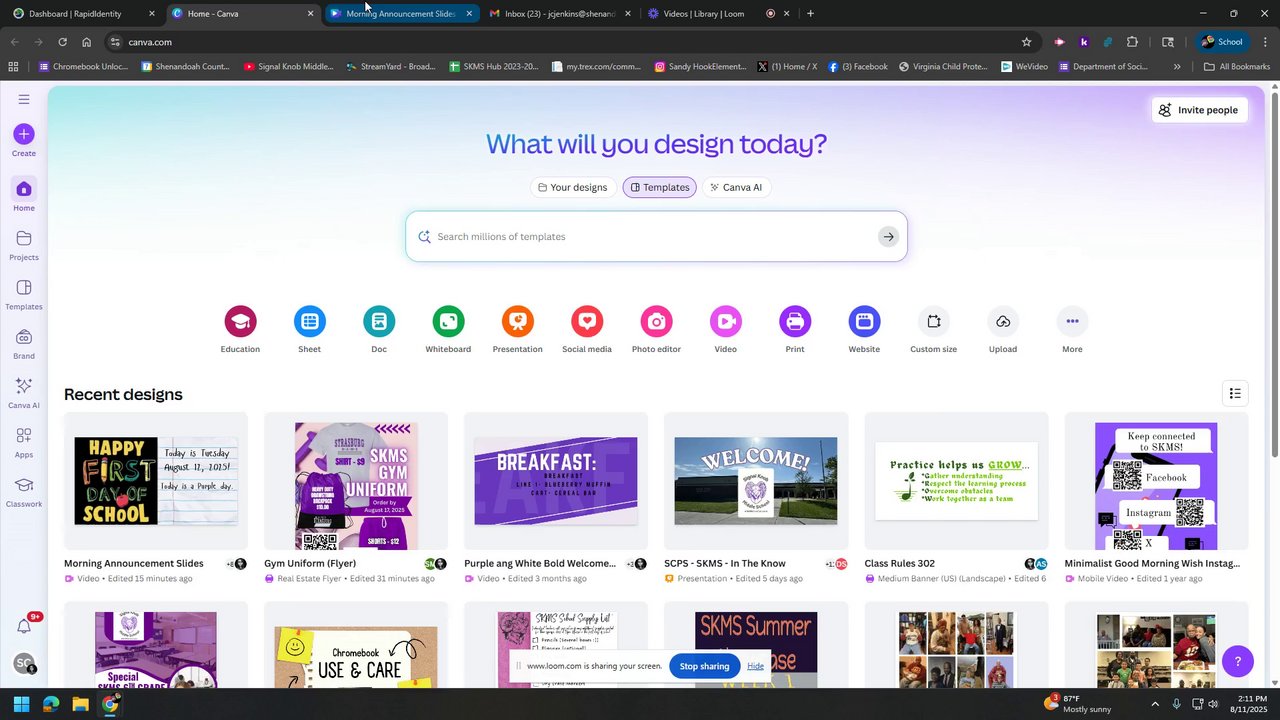Viewport: 1280px width, 720px height.
Task: Open Classwork in the Canva sidebar
Action: coord(24,491)
